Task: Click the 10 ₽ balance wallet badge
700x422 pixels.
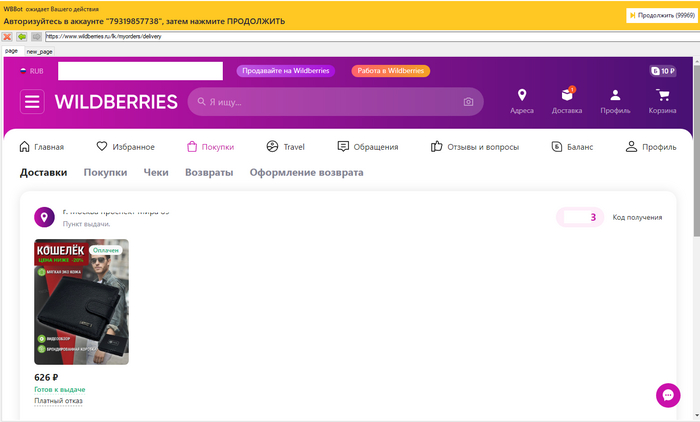Action: [x=663, y=71]
